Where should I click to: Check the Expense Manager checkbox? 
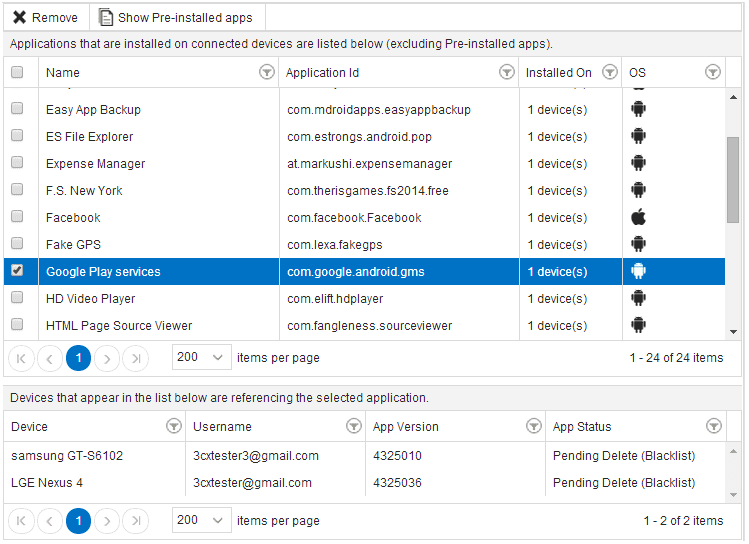[x=17, y=162]
